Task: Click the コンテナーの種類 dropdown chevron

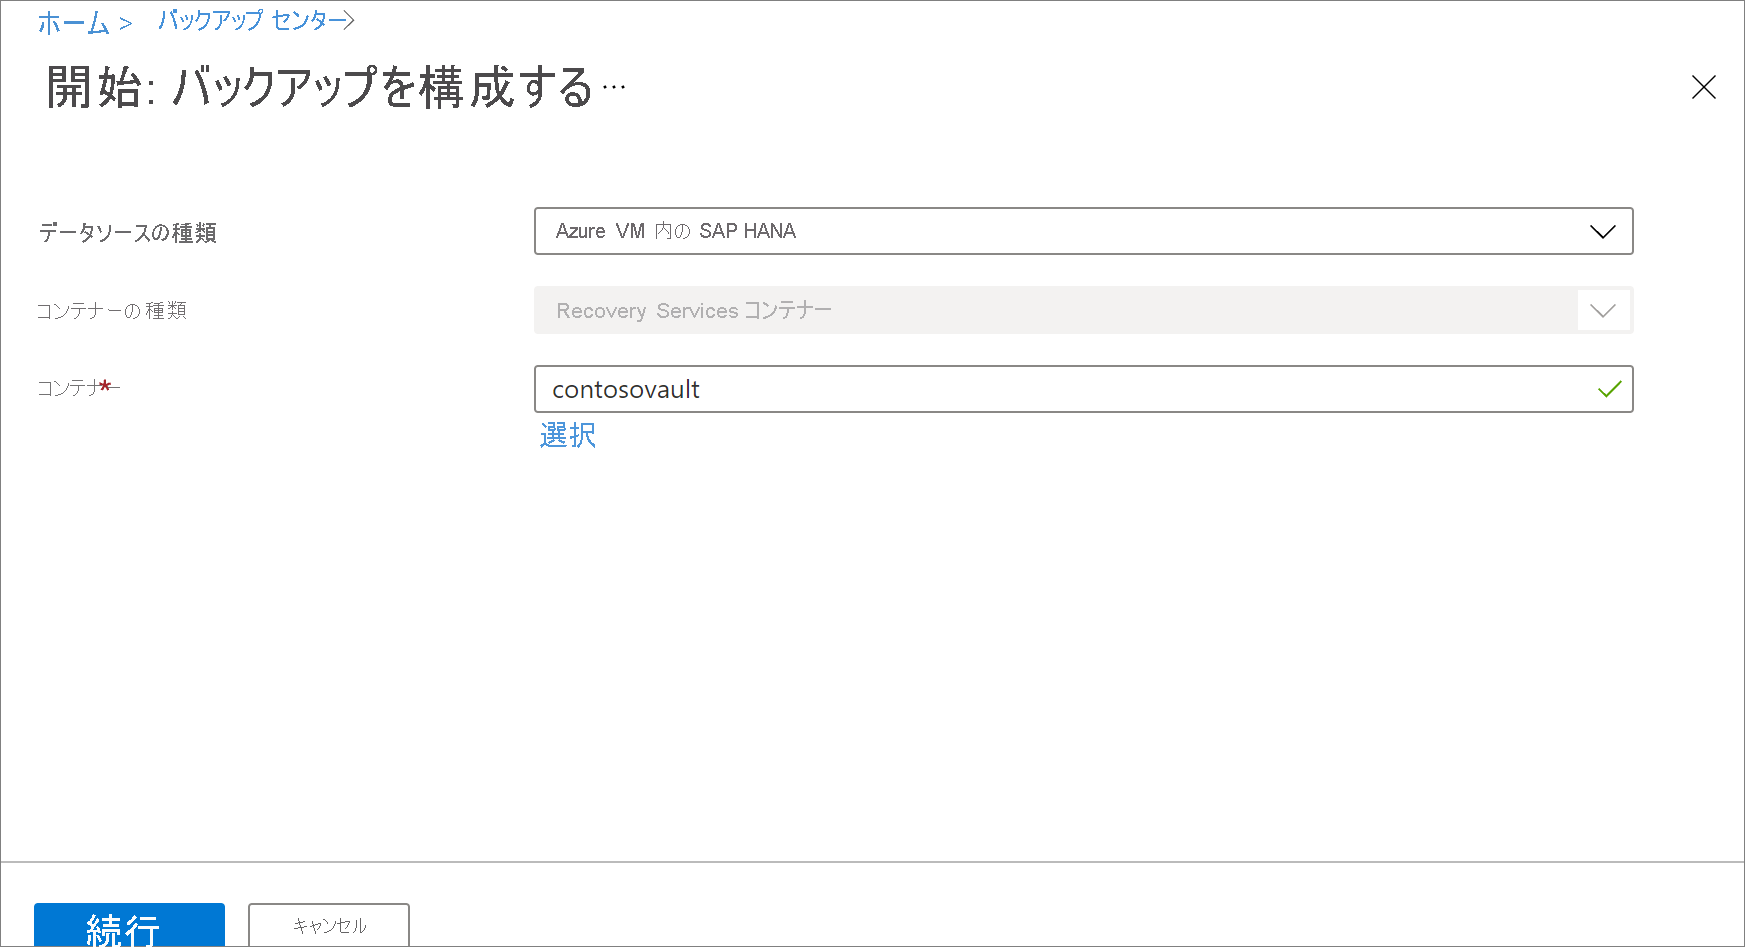Action: pos(1602,311)
